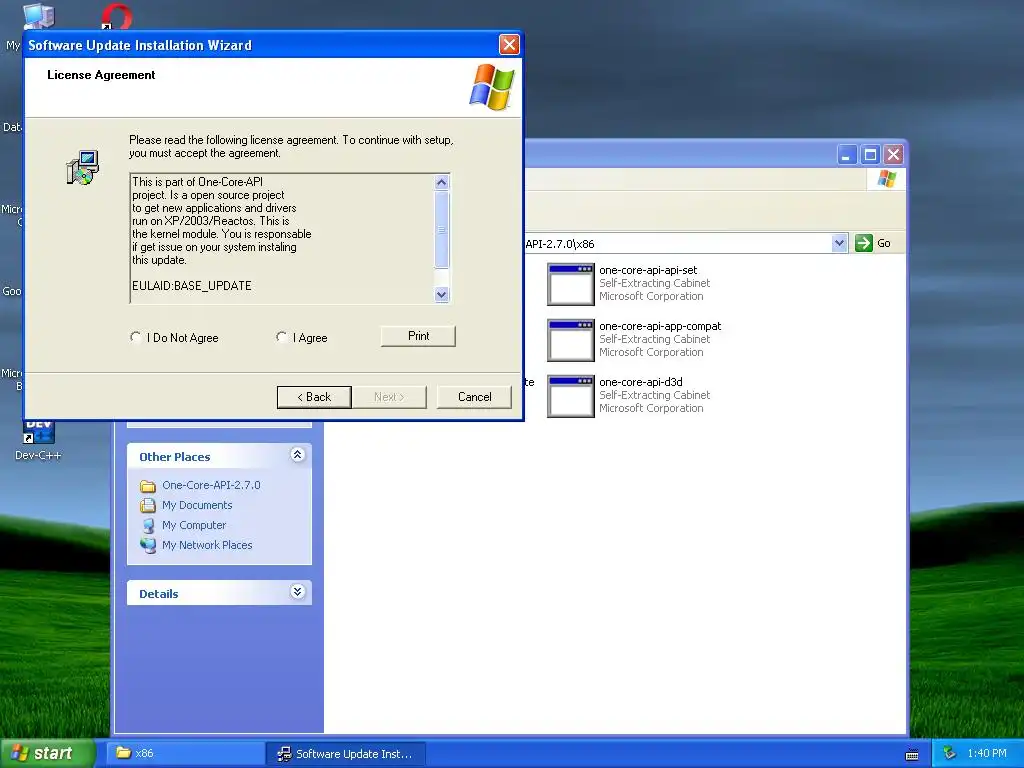Click the keyboard icon in system tray
This screenshot has height=768, width=1024.
[x=912, y=754]
